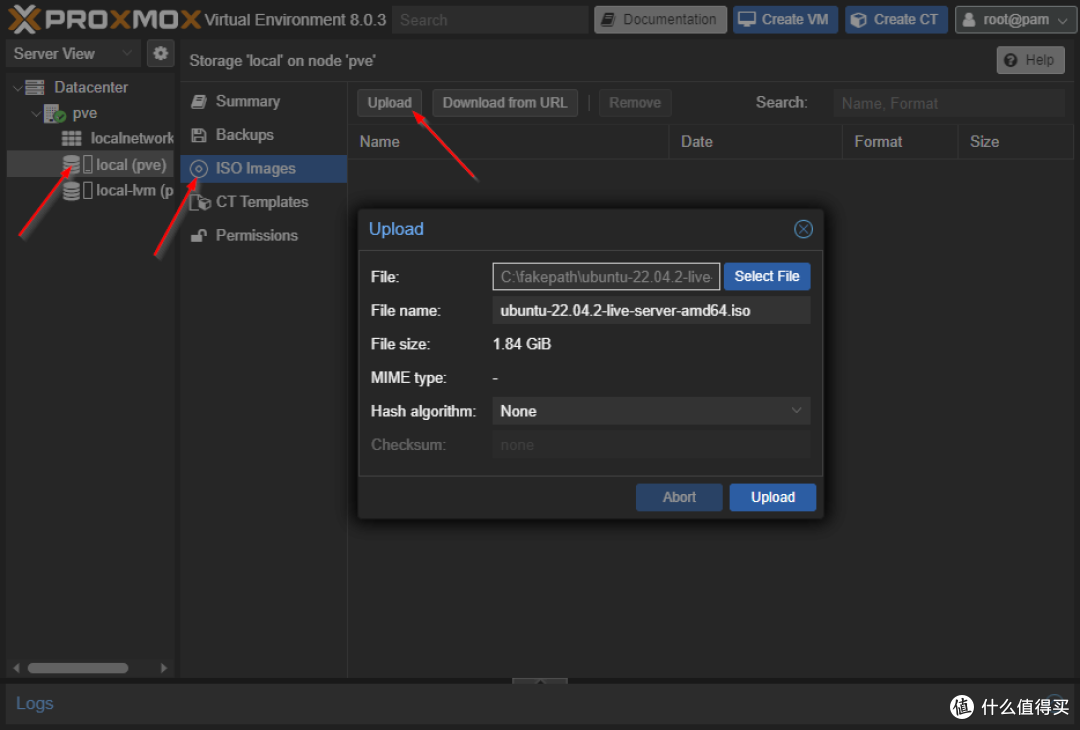Select the ISO Images tab
Viewport: 1080px width, 730px height.
264,169
